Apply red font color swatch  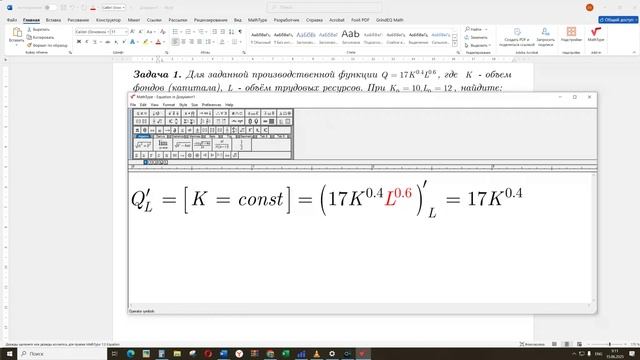pyautogui.click(x=158, y=42)
